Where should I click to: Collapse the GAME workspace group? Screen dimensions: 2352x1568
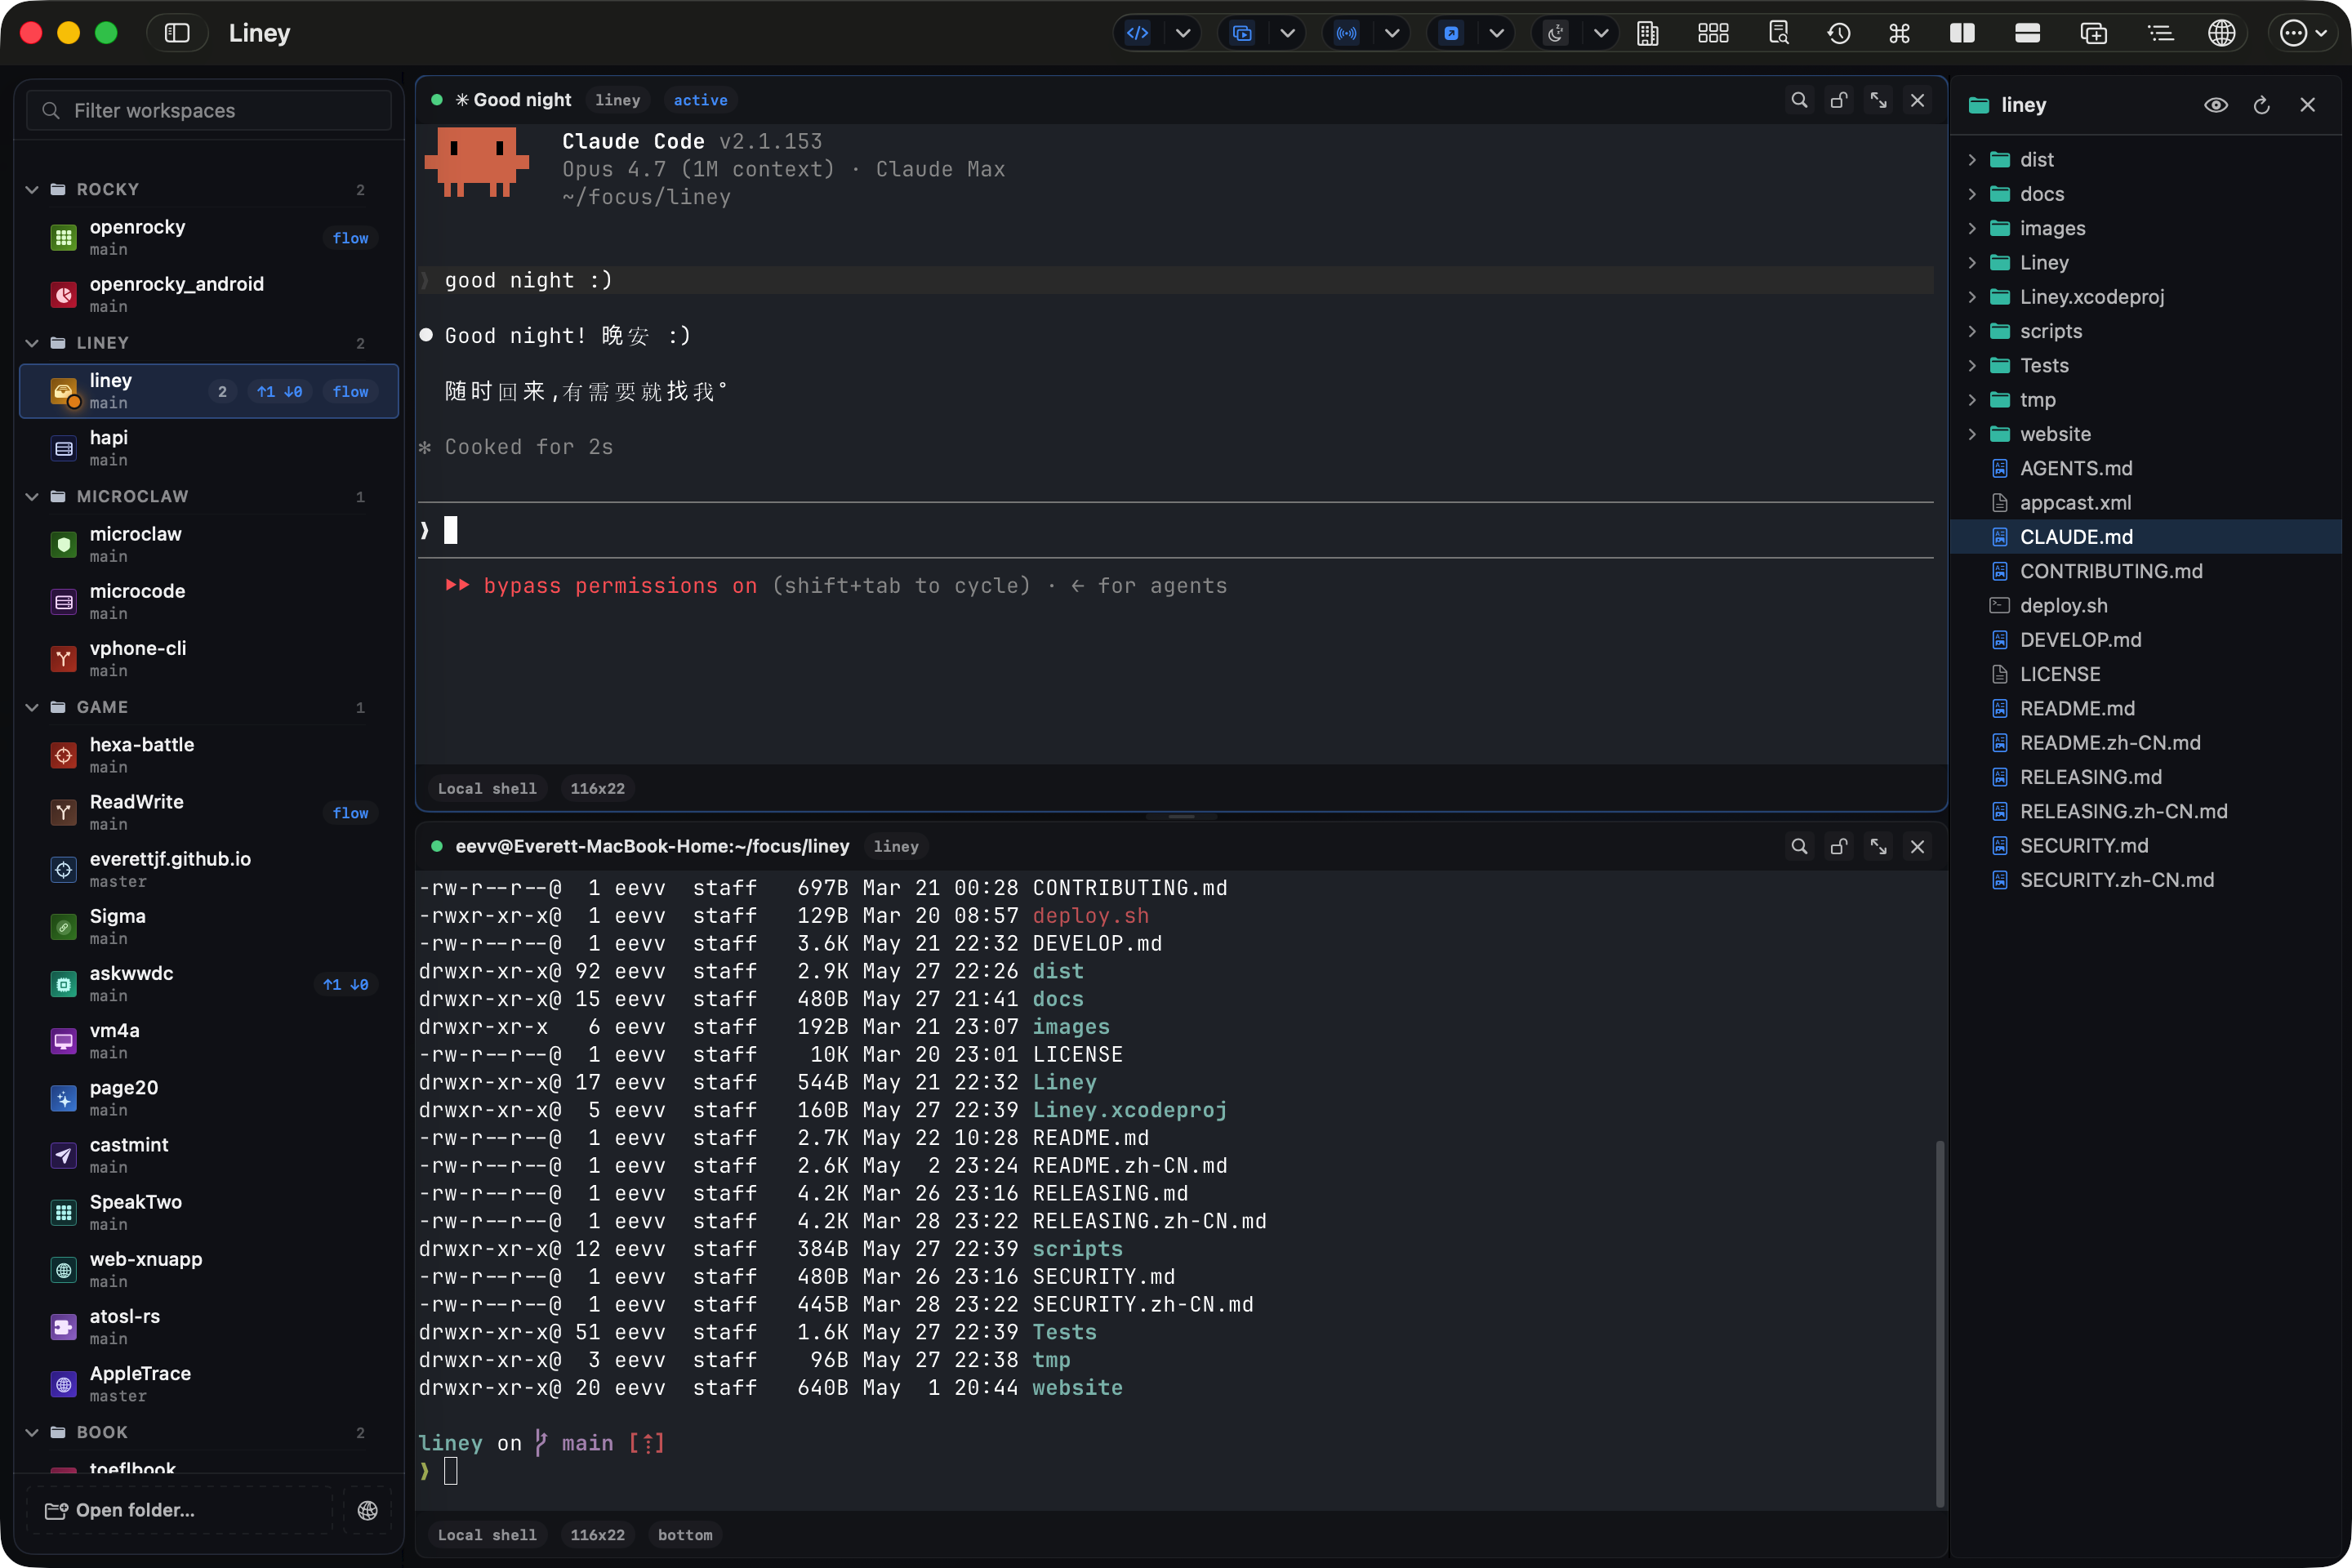pos(32,707)
